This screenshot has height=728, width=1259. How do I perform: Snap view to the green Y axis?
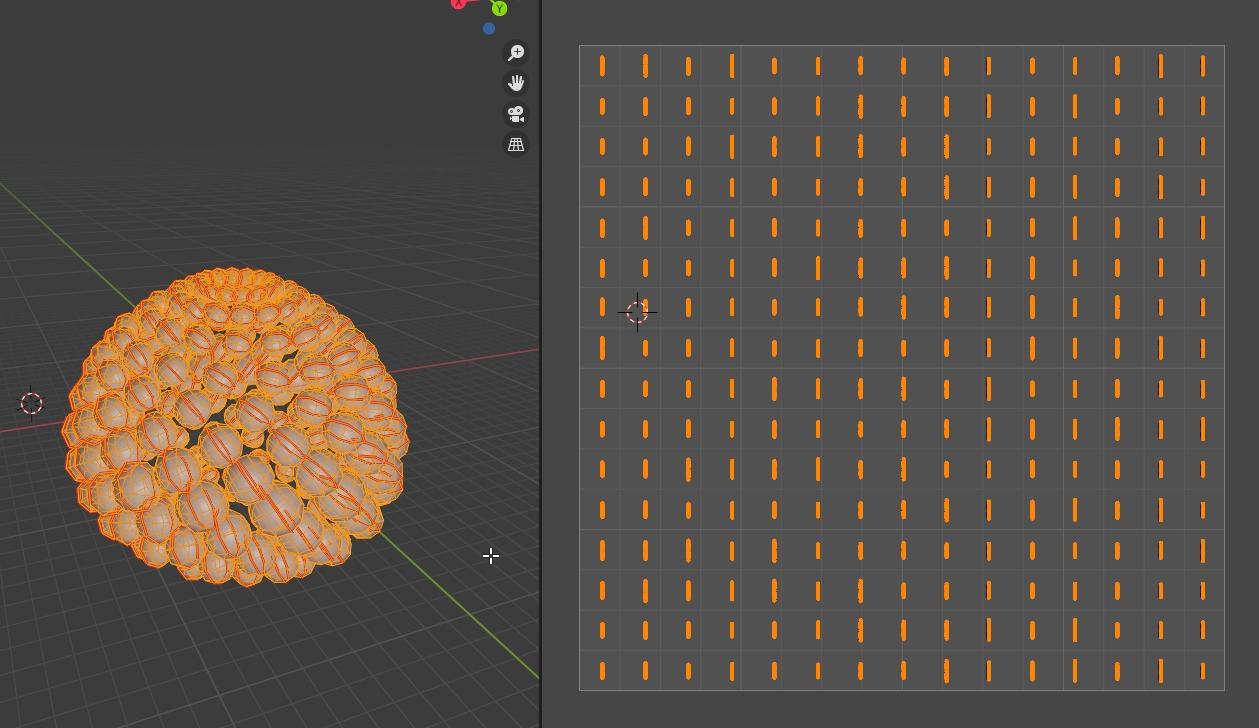tap(499, 9)
